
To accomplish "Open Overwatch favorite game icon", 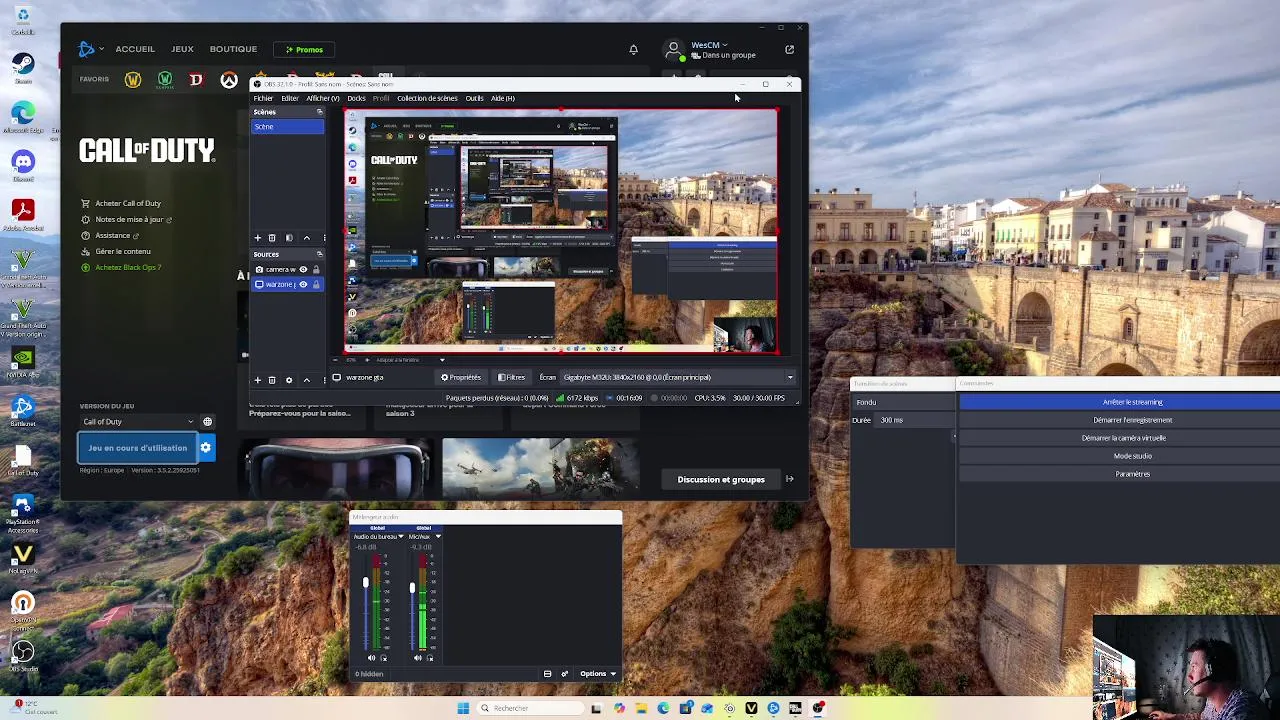I will 229,80.
